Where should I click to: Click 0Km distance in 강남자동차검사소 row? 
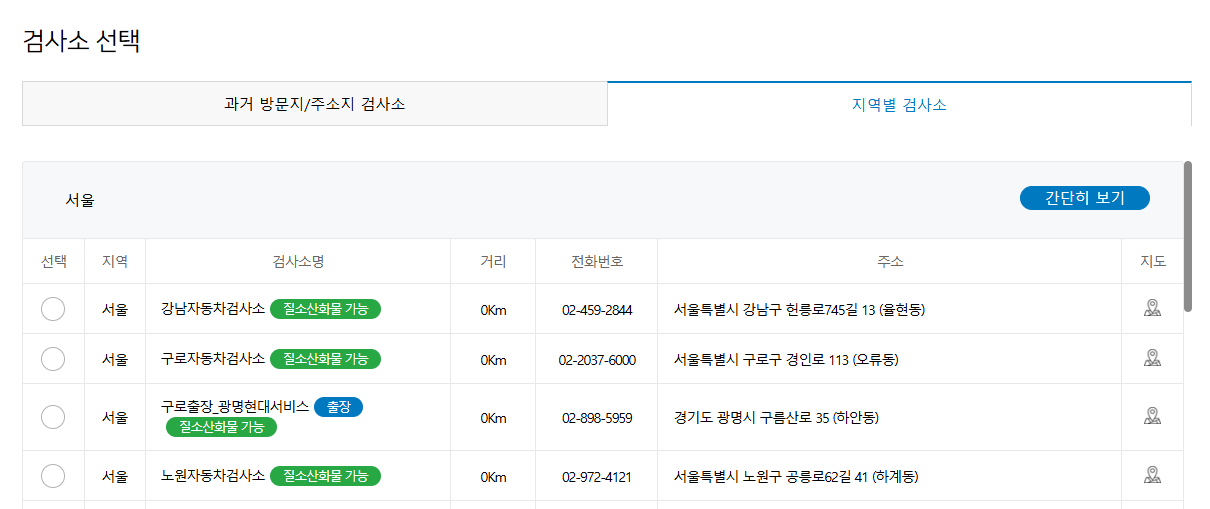pos(493,310)
